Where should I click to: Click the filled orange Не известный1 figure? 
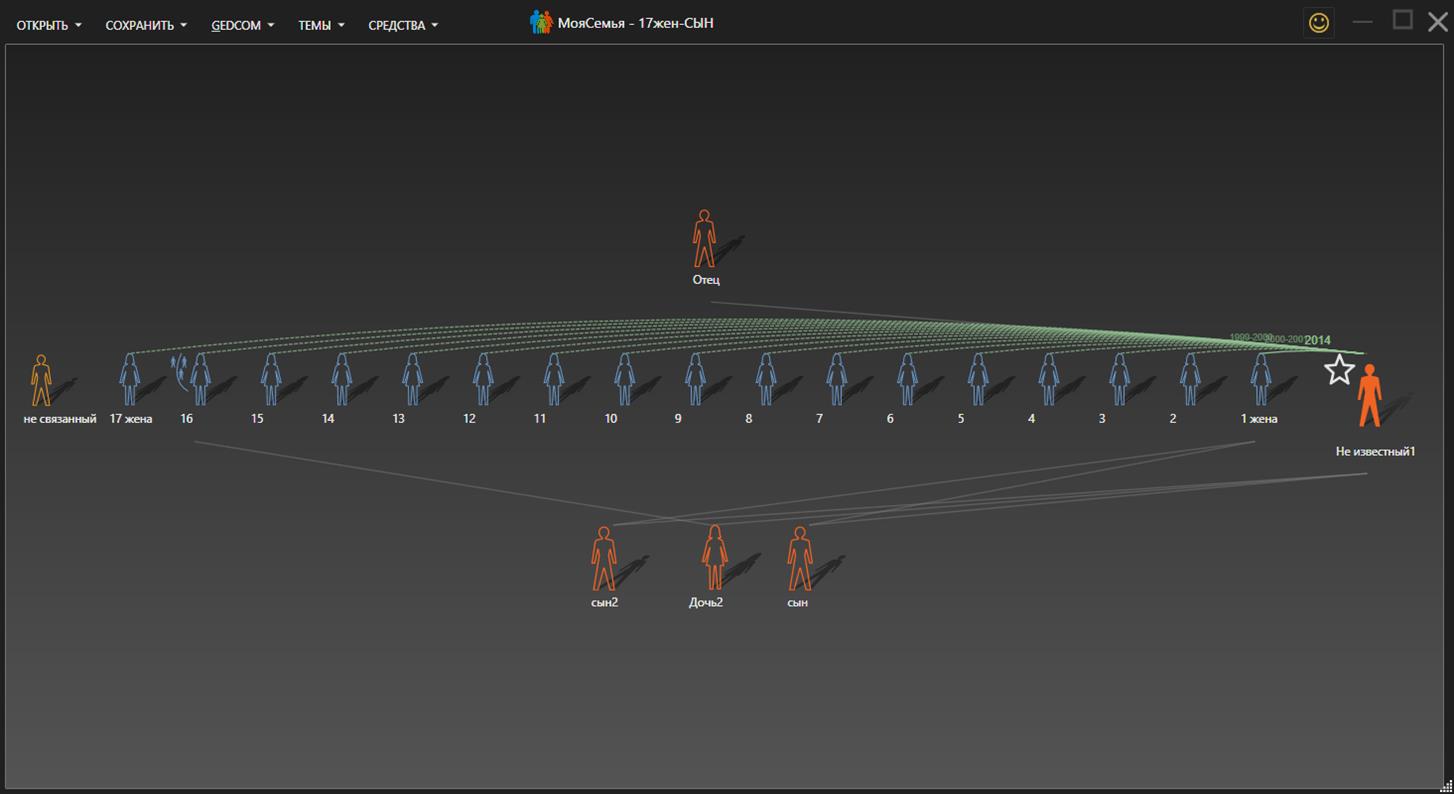(x=1369, y=396)
